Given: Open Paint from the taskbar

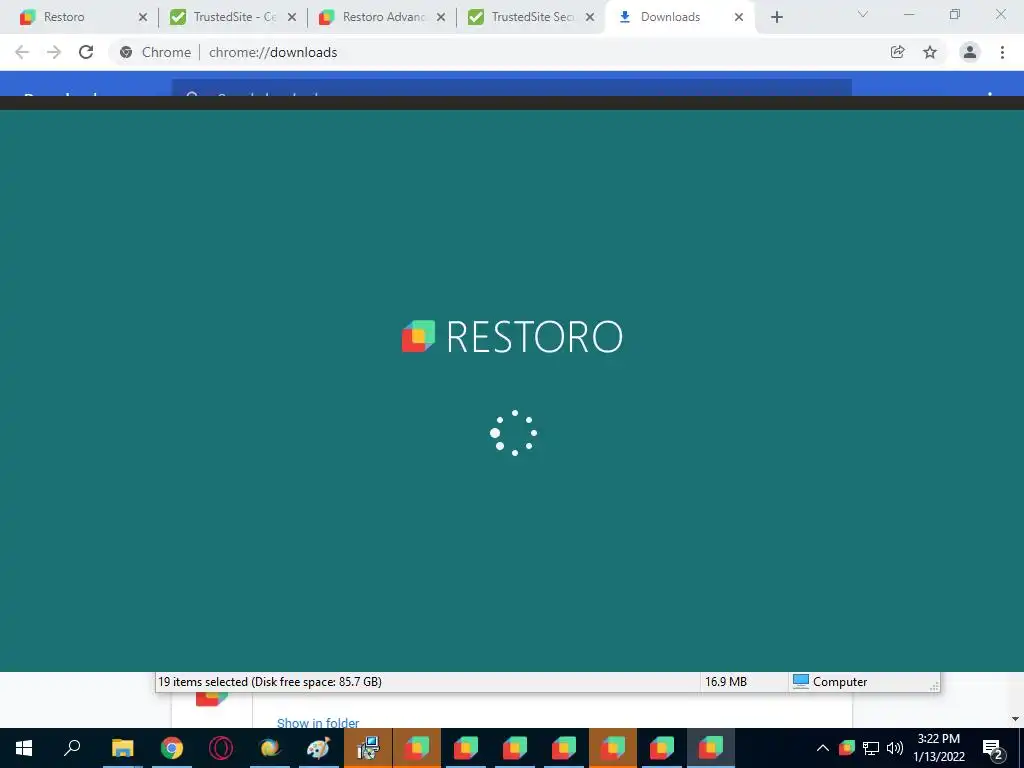Looking at the screenshot, I should 319,748.
